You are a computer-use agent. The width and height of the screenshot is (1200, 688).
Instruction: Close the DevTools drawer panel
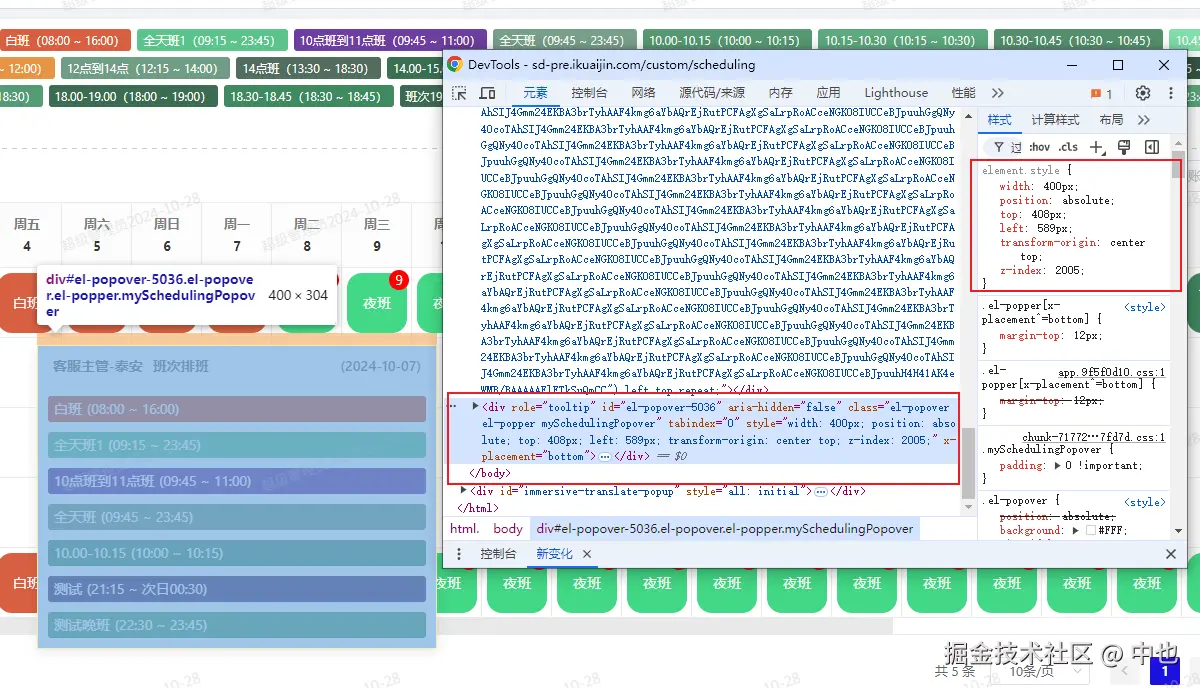(1171, 554)
